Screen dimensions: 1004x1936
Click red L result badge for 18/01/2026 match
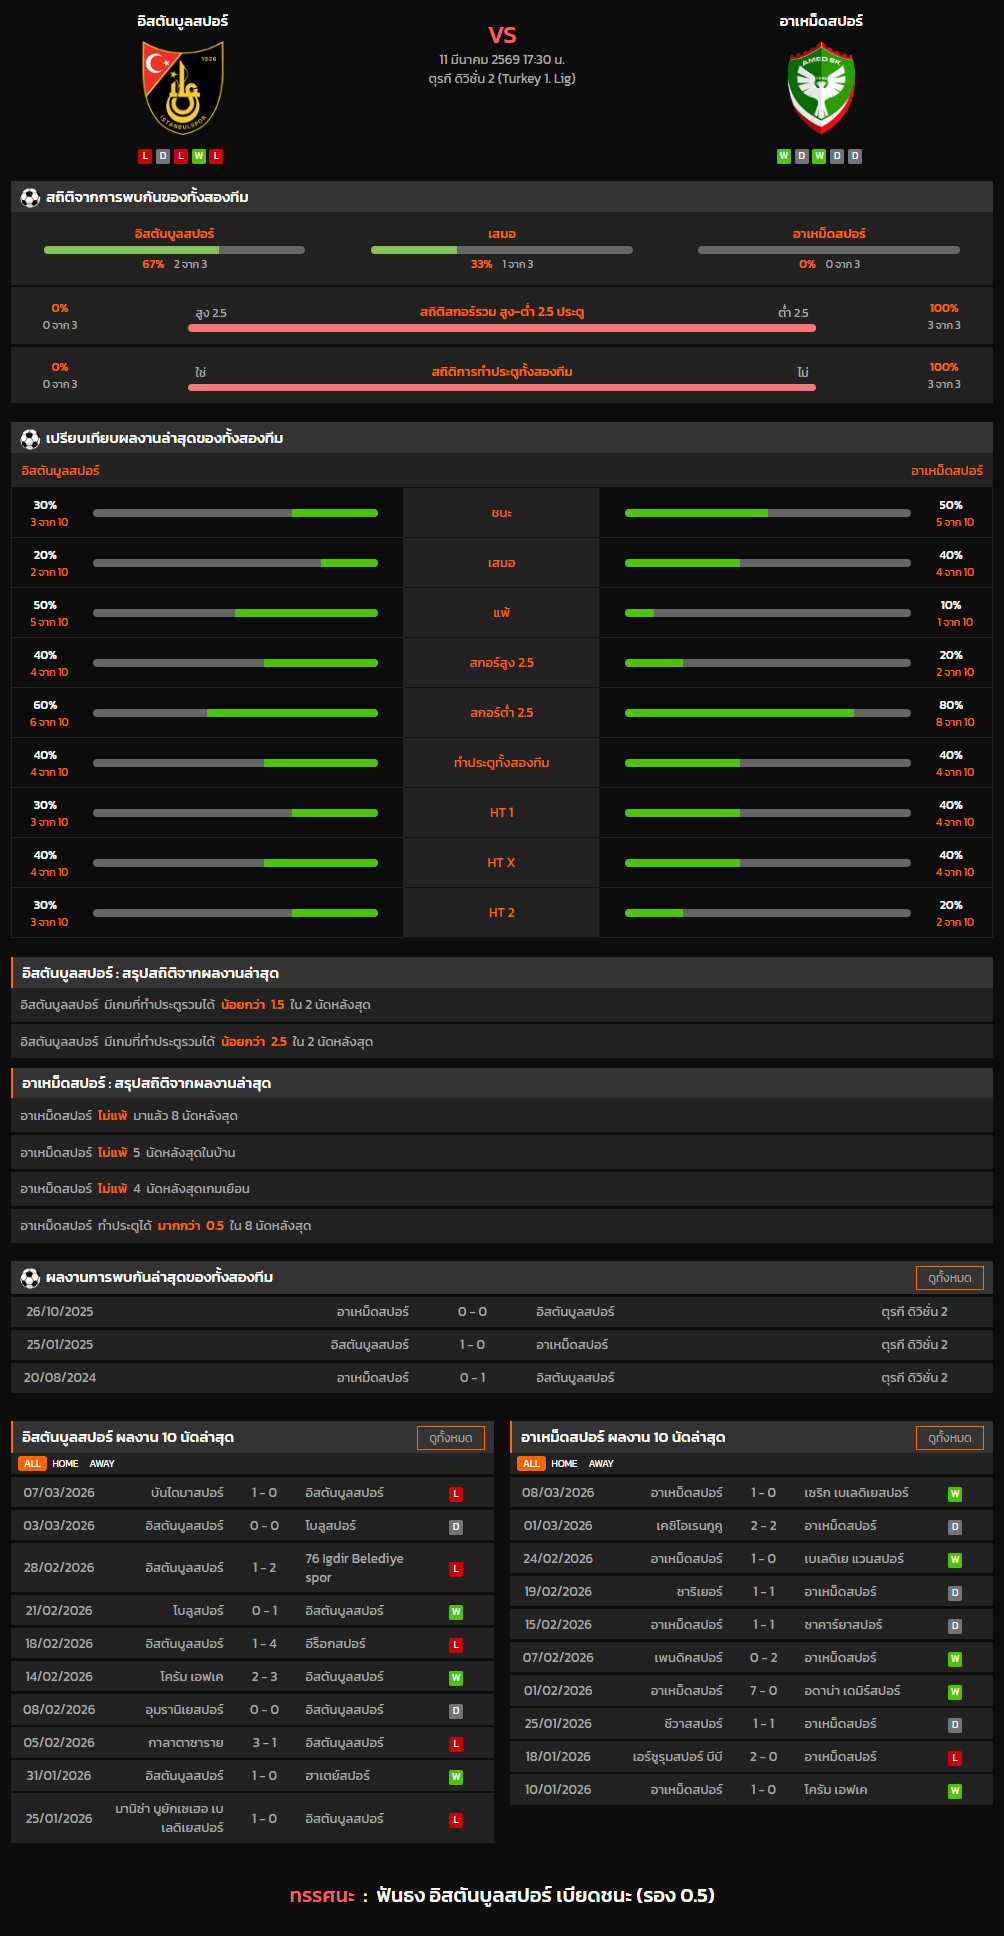tap(955, 1758)
